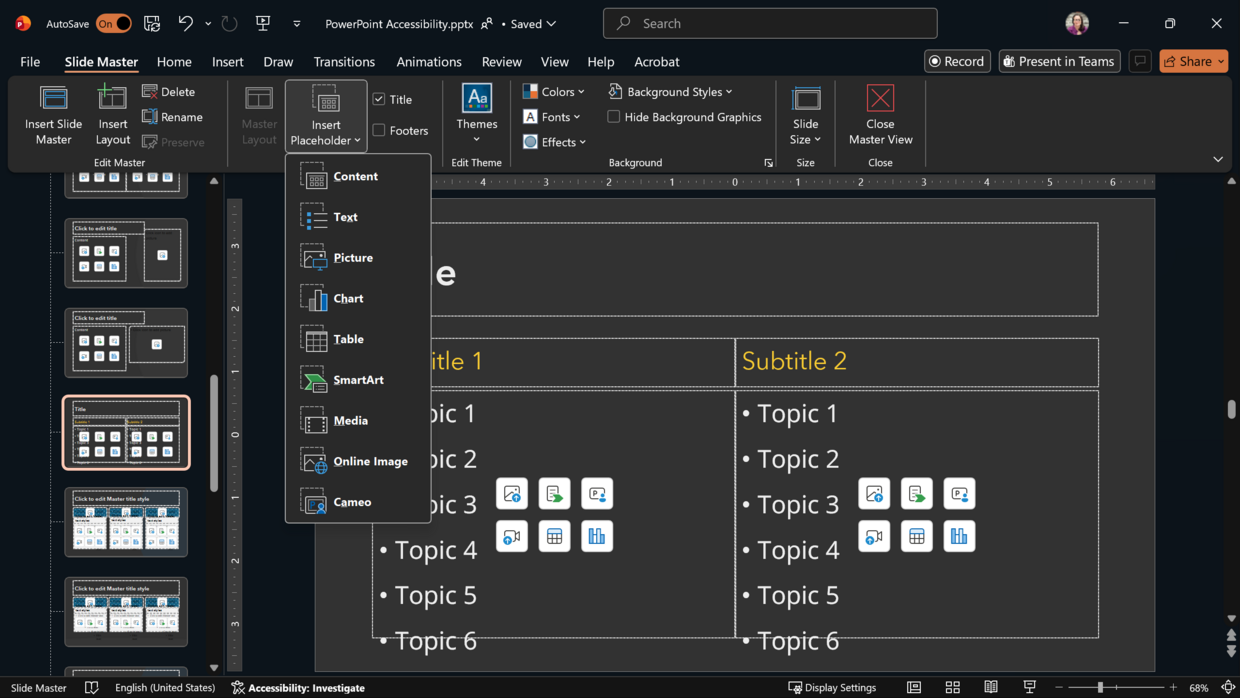Toggle the Footers checkbox
Viewport: 1240px width, 698px height.
380,130
